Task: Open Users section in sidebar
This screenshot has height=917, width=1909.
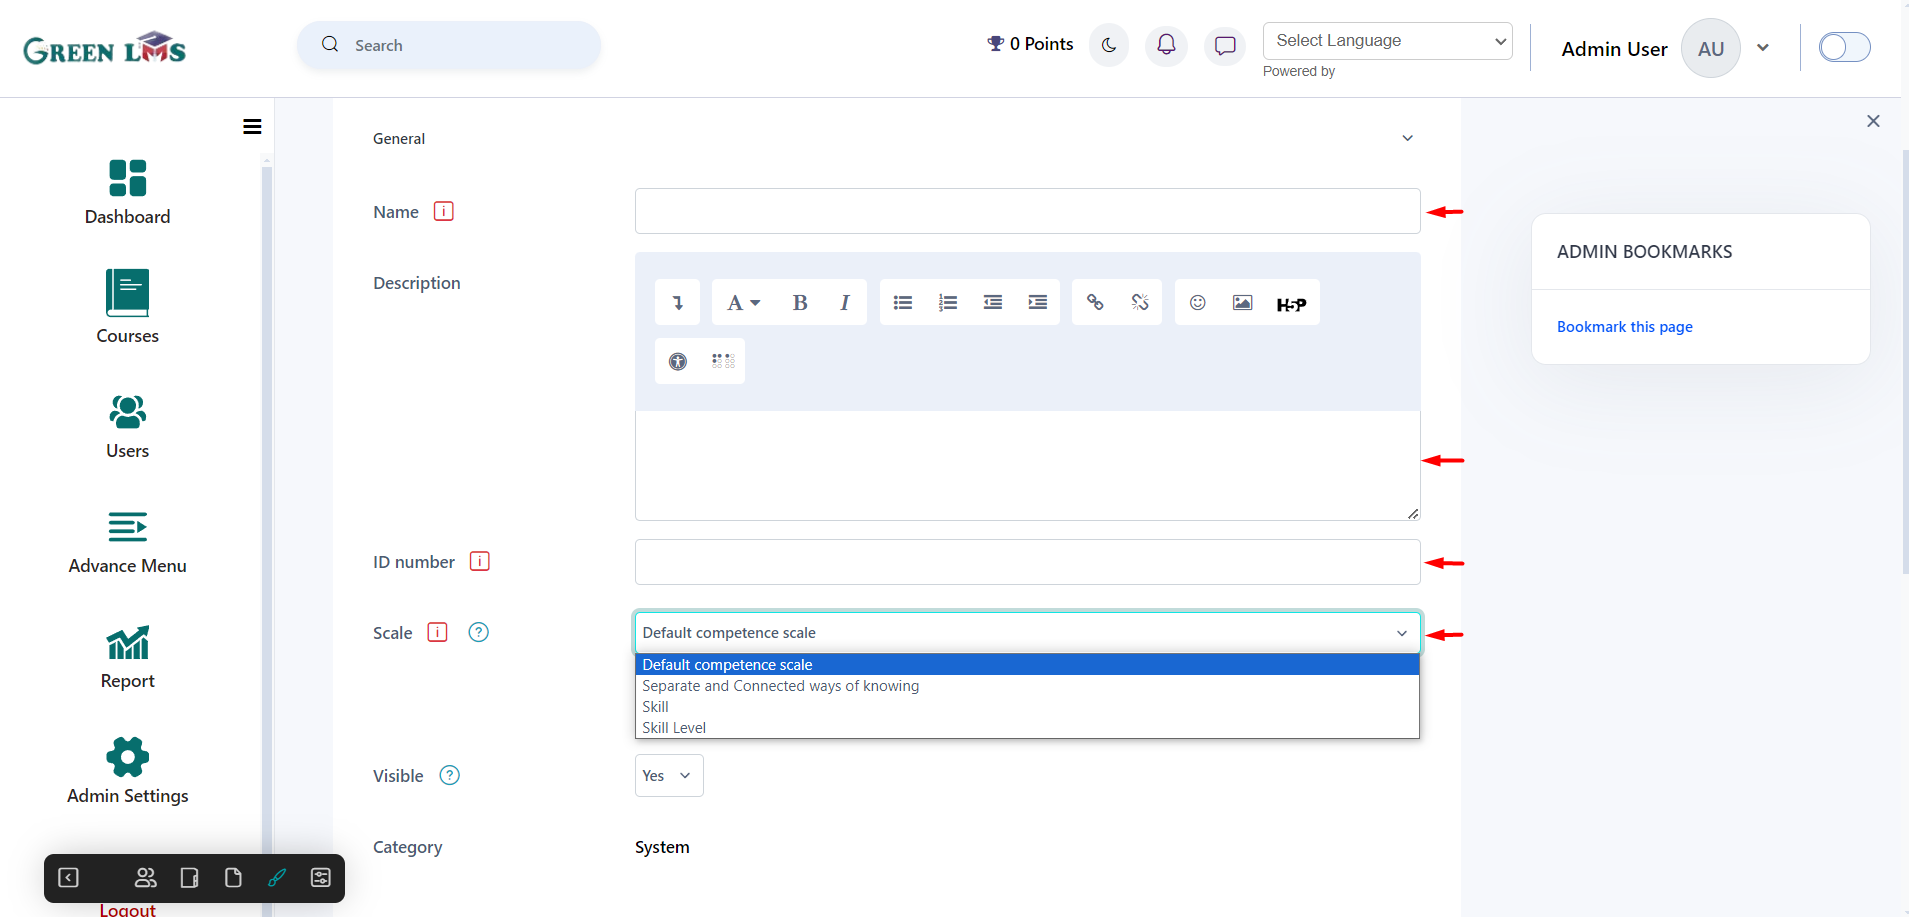Action: pyautogui.click(x=127, y=427)
